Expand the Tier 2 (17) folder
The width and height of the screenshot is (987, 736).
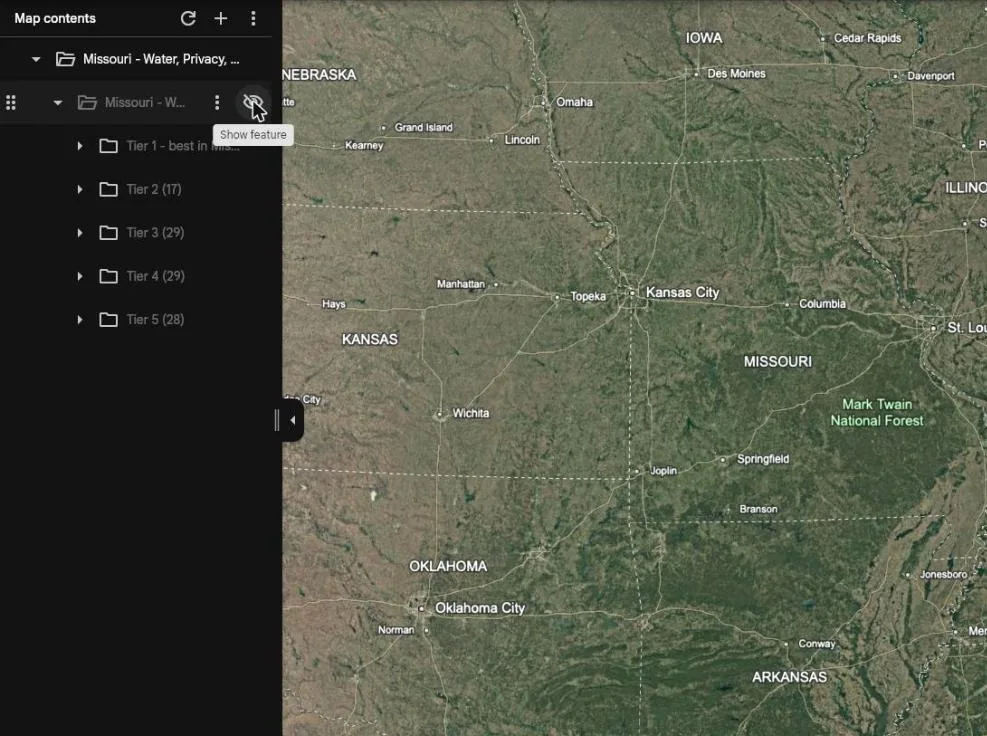80,190
